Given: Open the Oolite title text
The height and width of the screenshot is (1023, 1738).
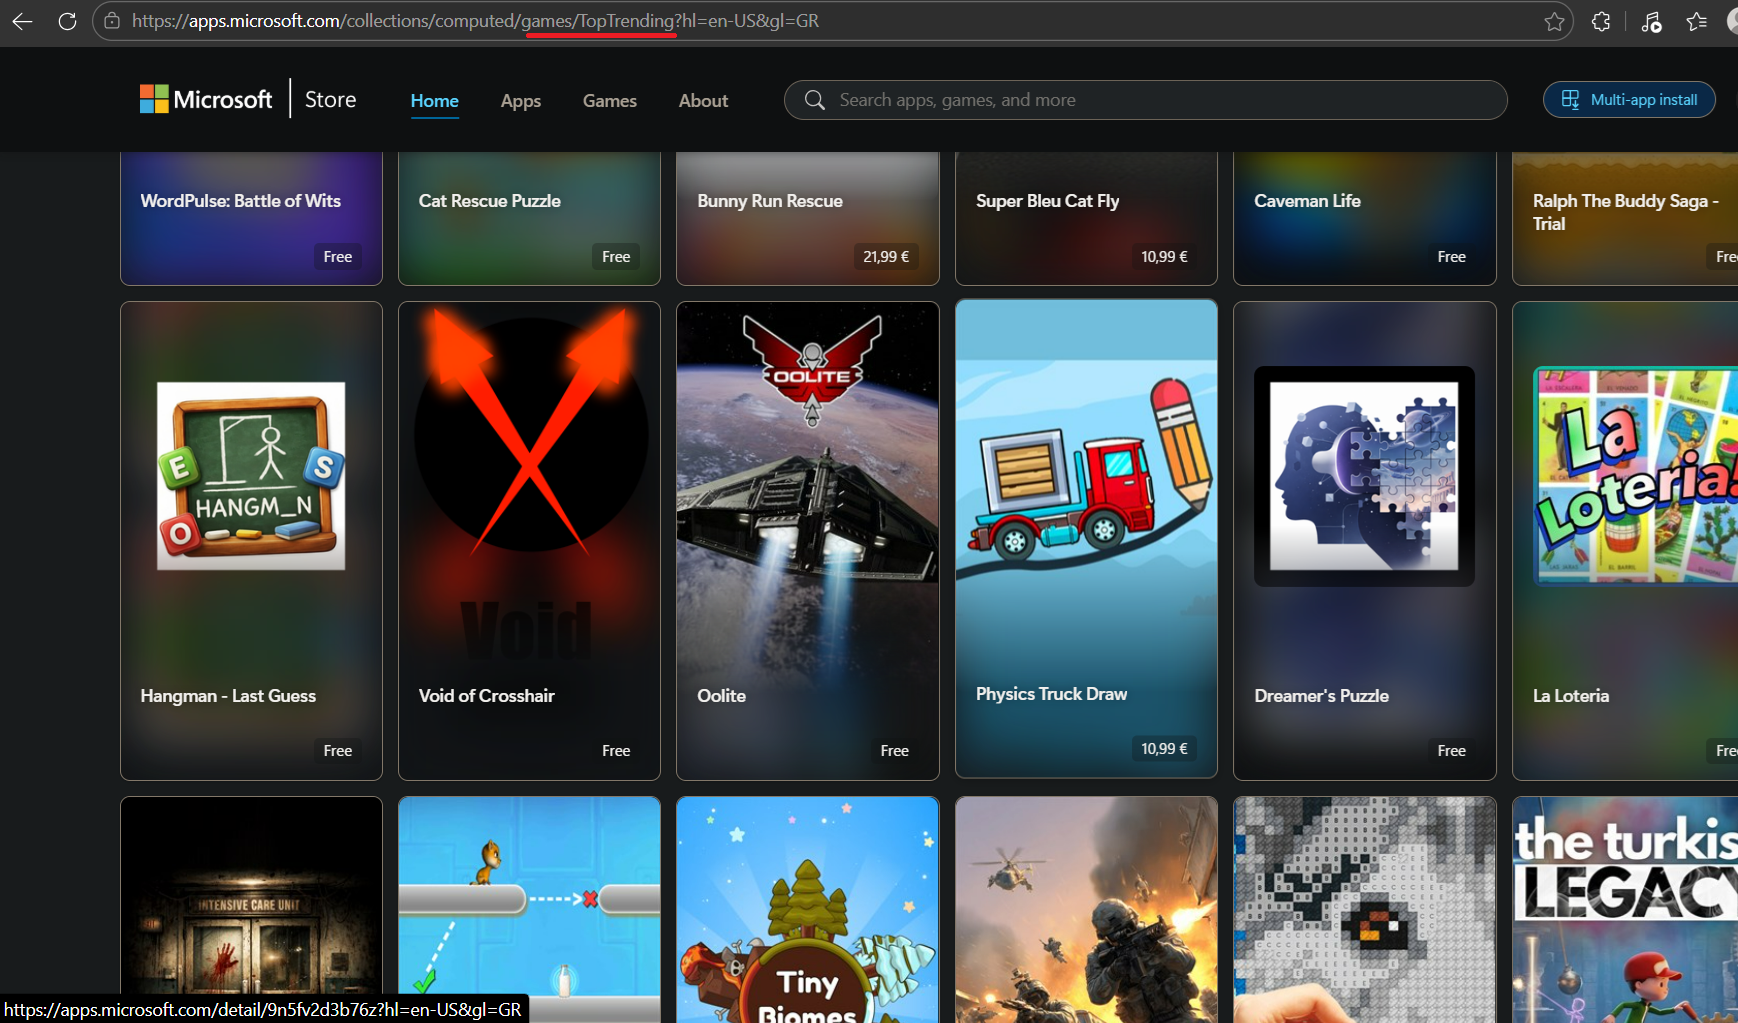Looking at the screenshot, I should tap(722, 696).
